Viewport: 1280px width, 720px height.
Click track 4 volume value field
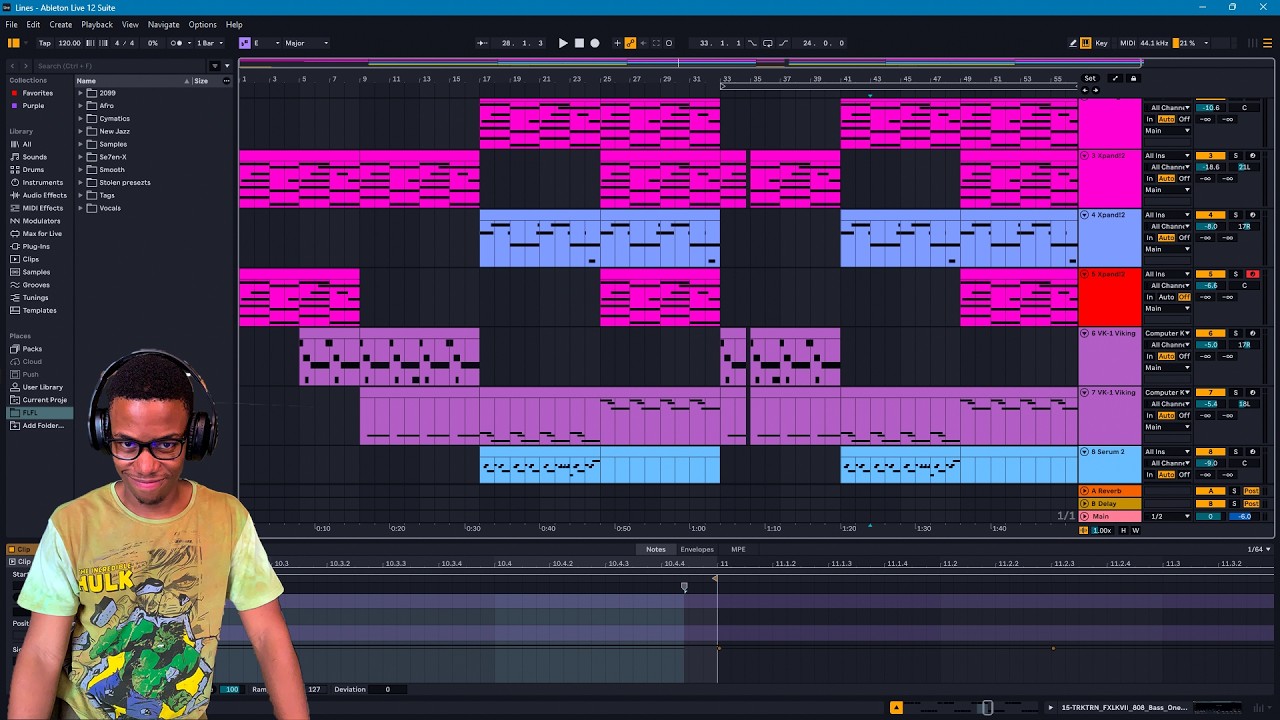[x=1210, y=227]
